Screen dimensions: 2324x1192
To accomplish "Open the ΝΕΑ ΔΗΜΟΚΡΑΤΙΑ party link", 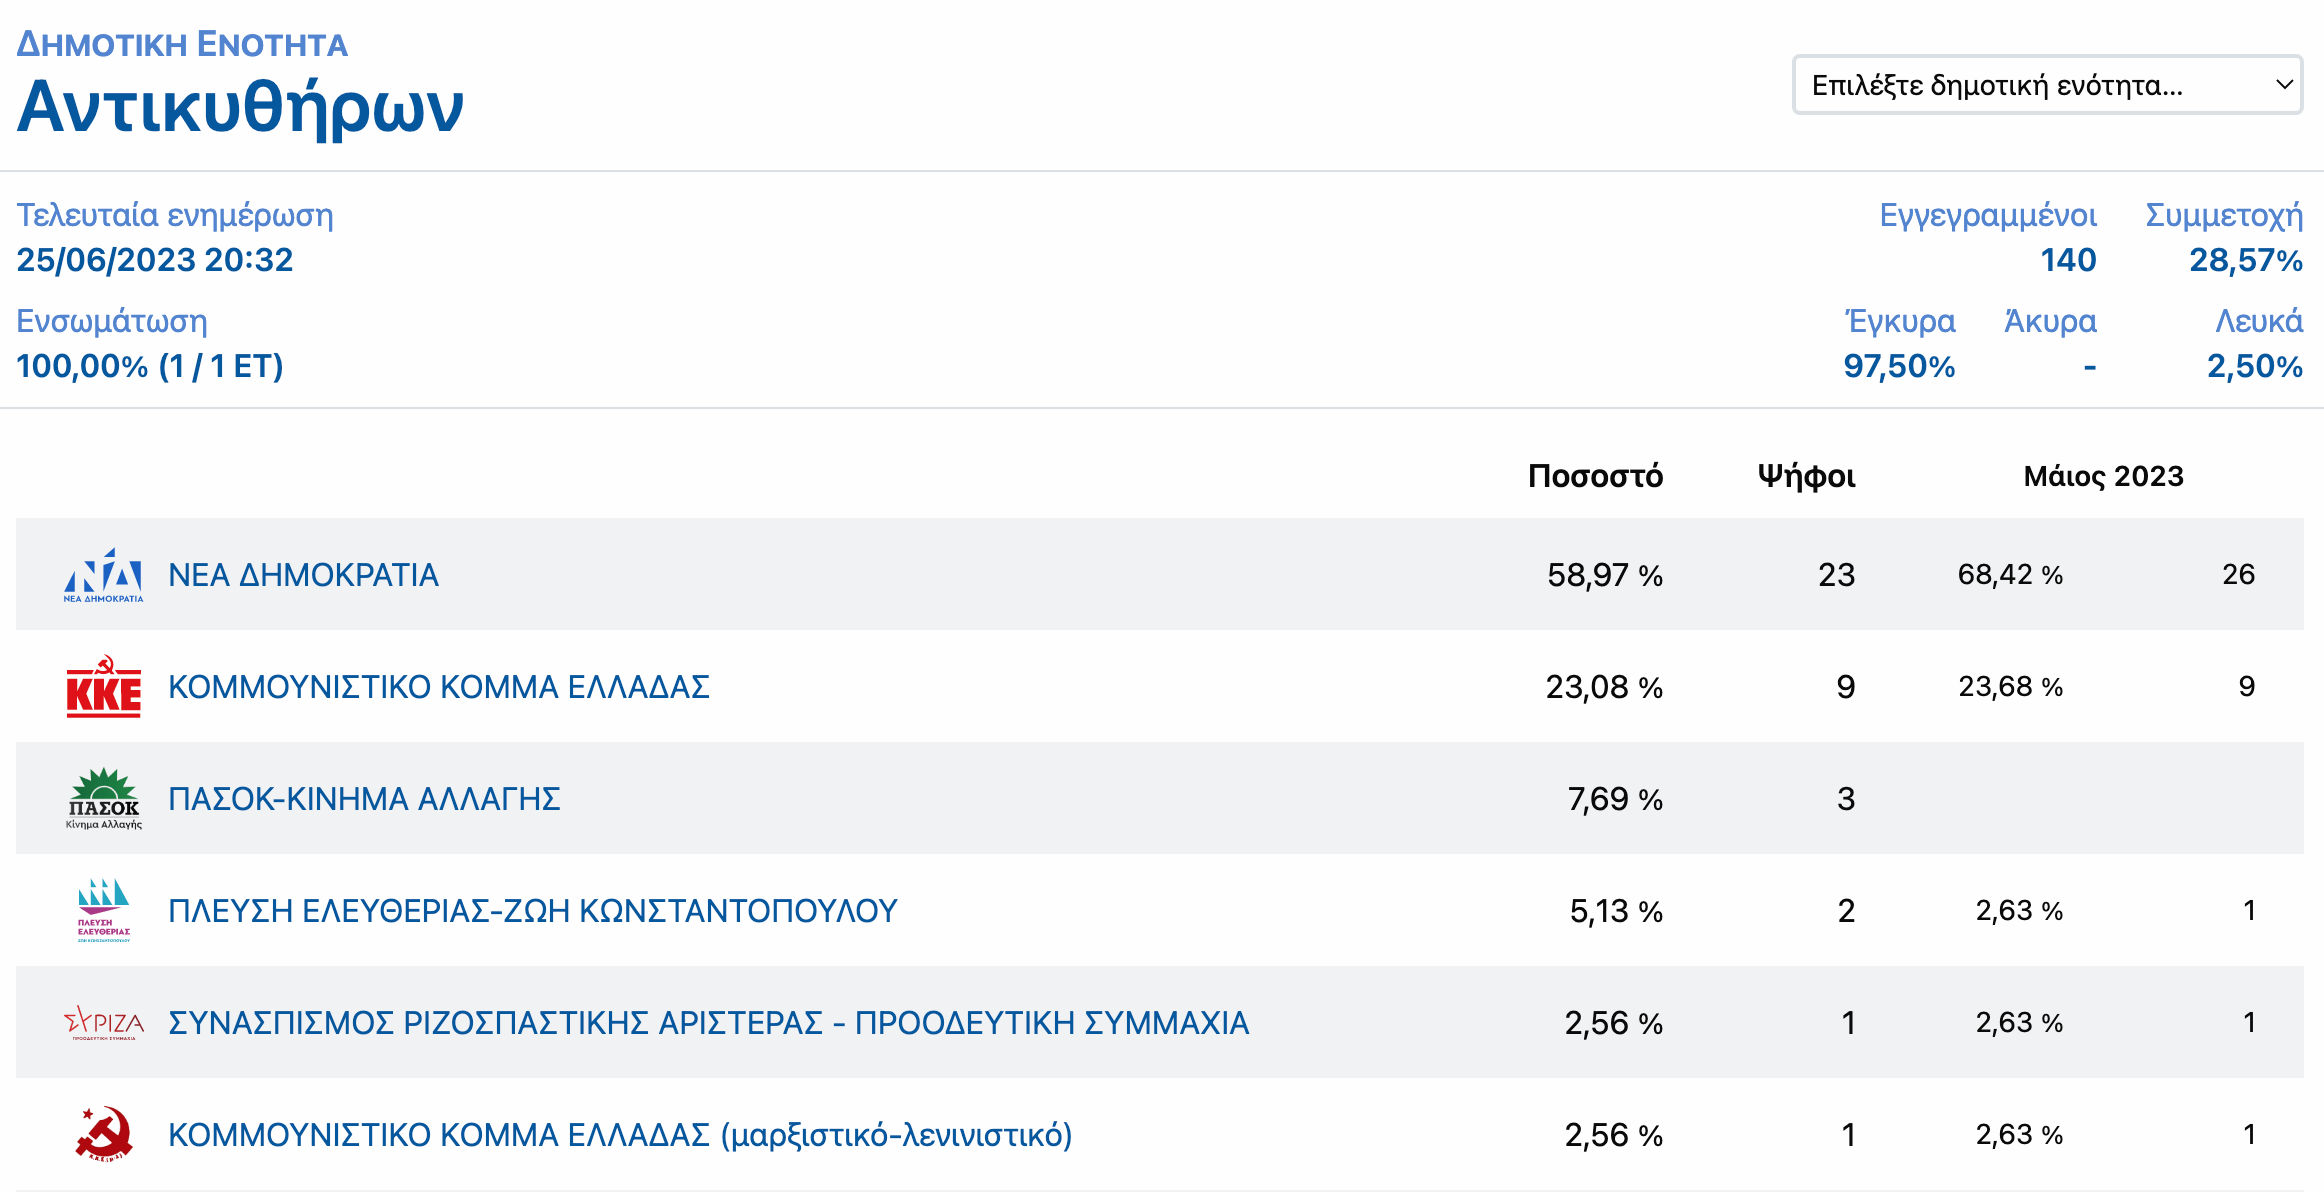I will [303, 575].
